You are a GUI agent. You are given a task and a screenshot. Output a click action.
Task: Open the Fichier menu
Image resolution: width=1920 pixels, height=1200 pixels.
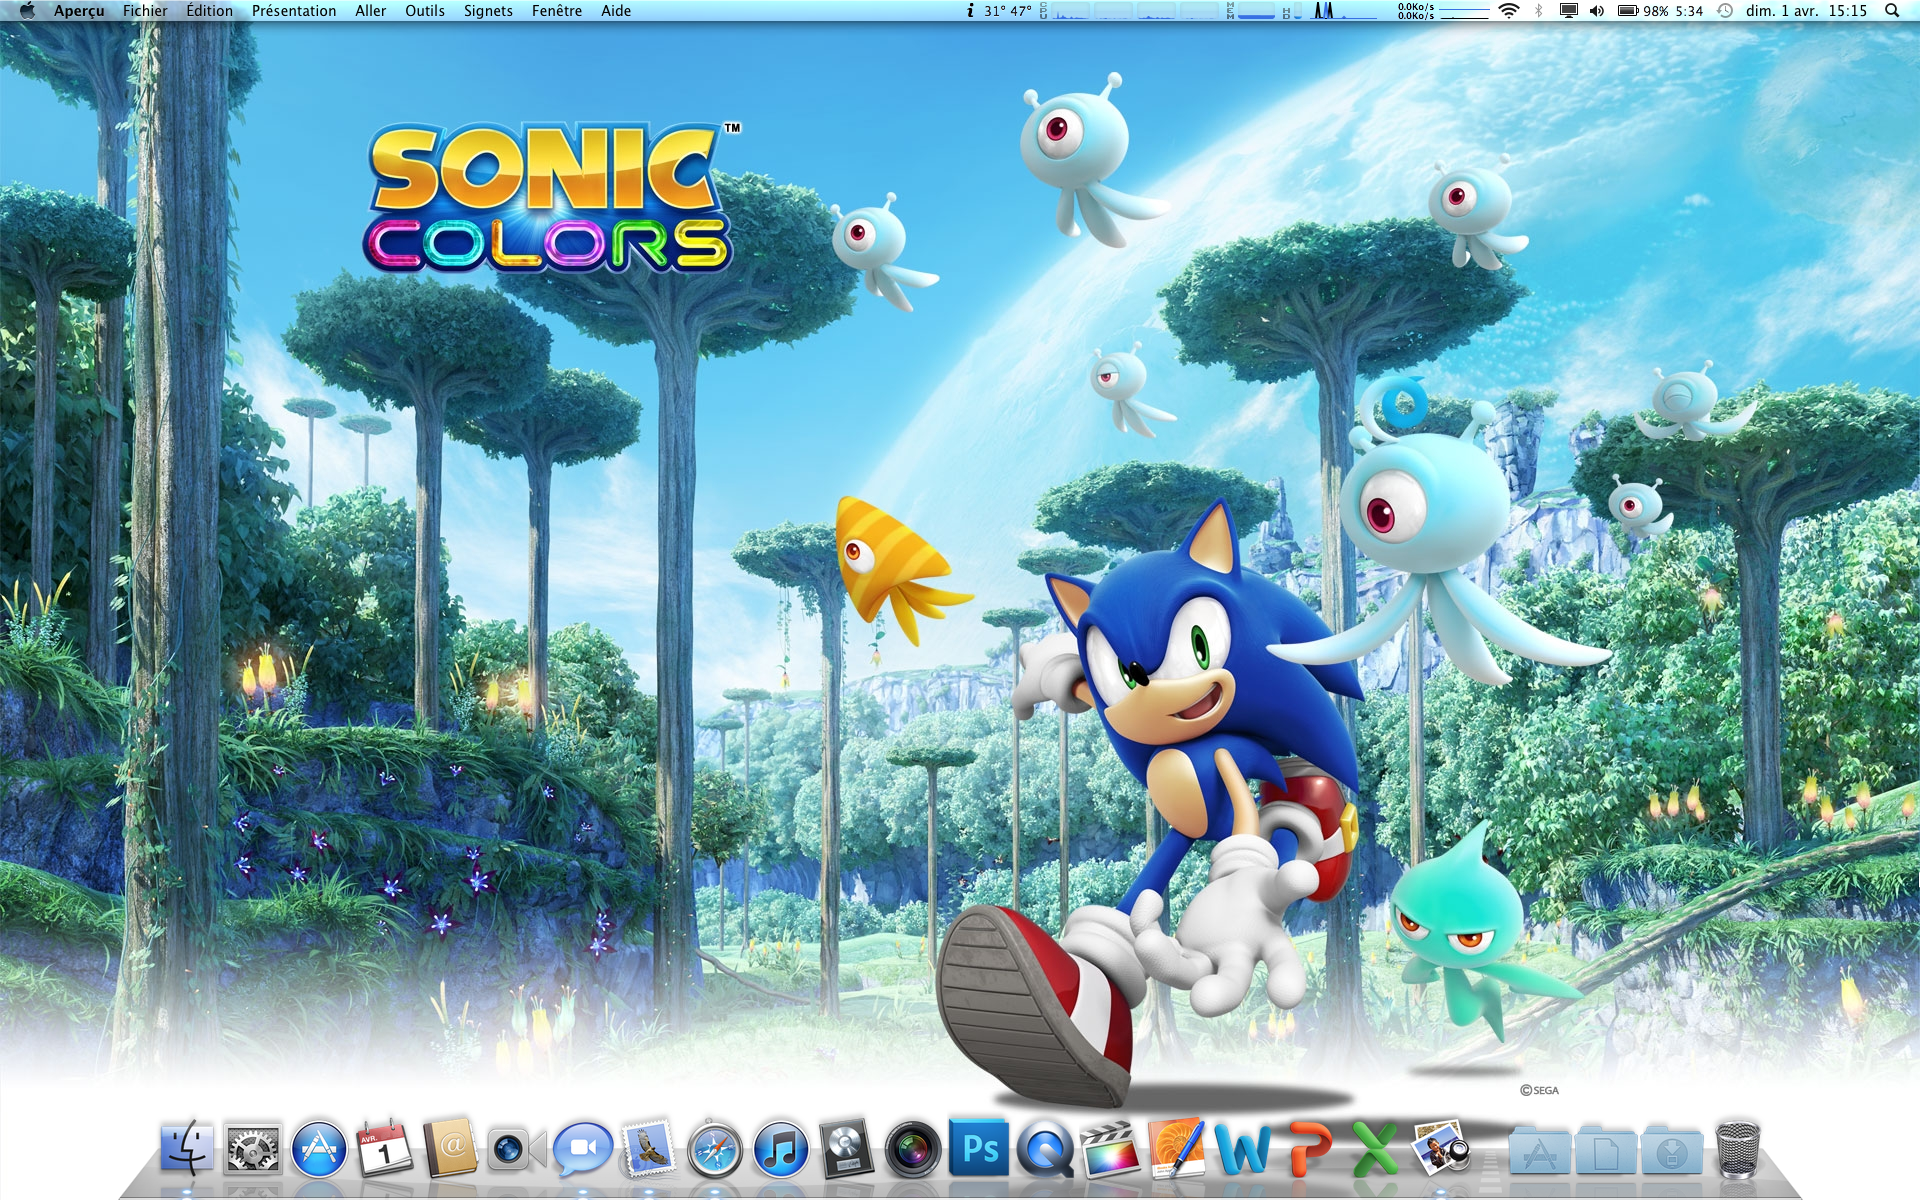145,11
